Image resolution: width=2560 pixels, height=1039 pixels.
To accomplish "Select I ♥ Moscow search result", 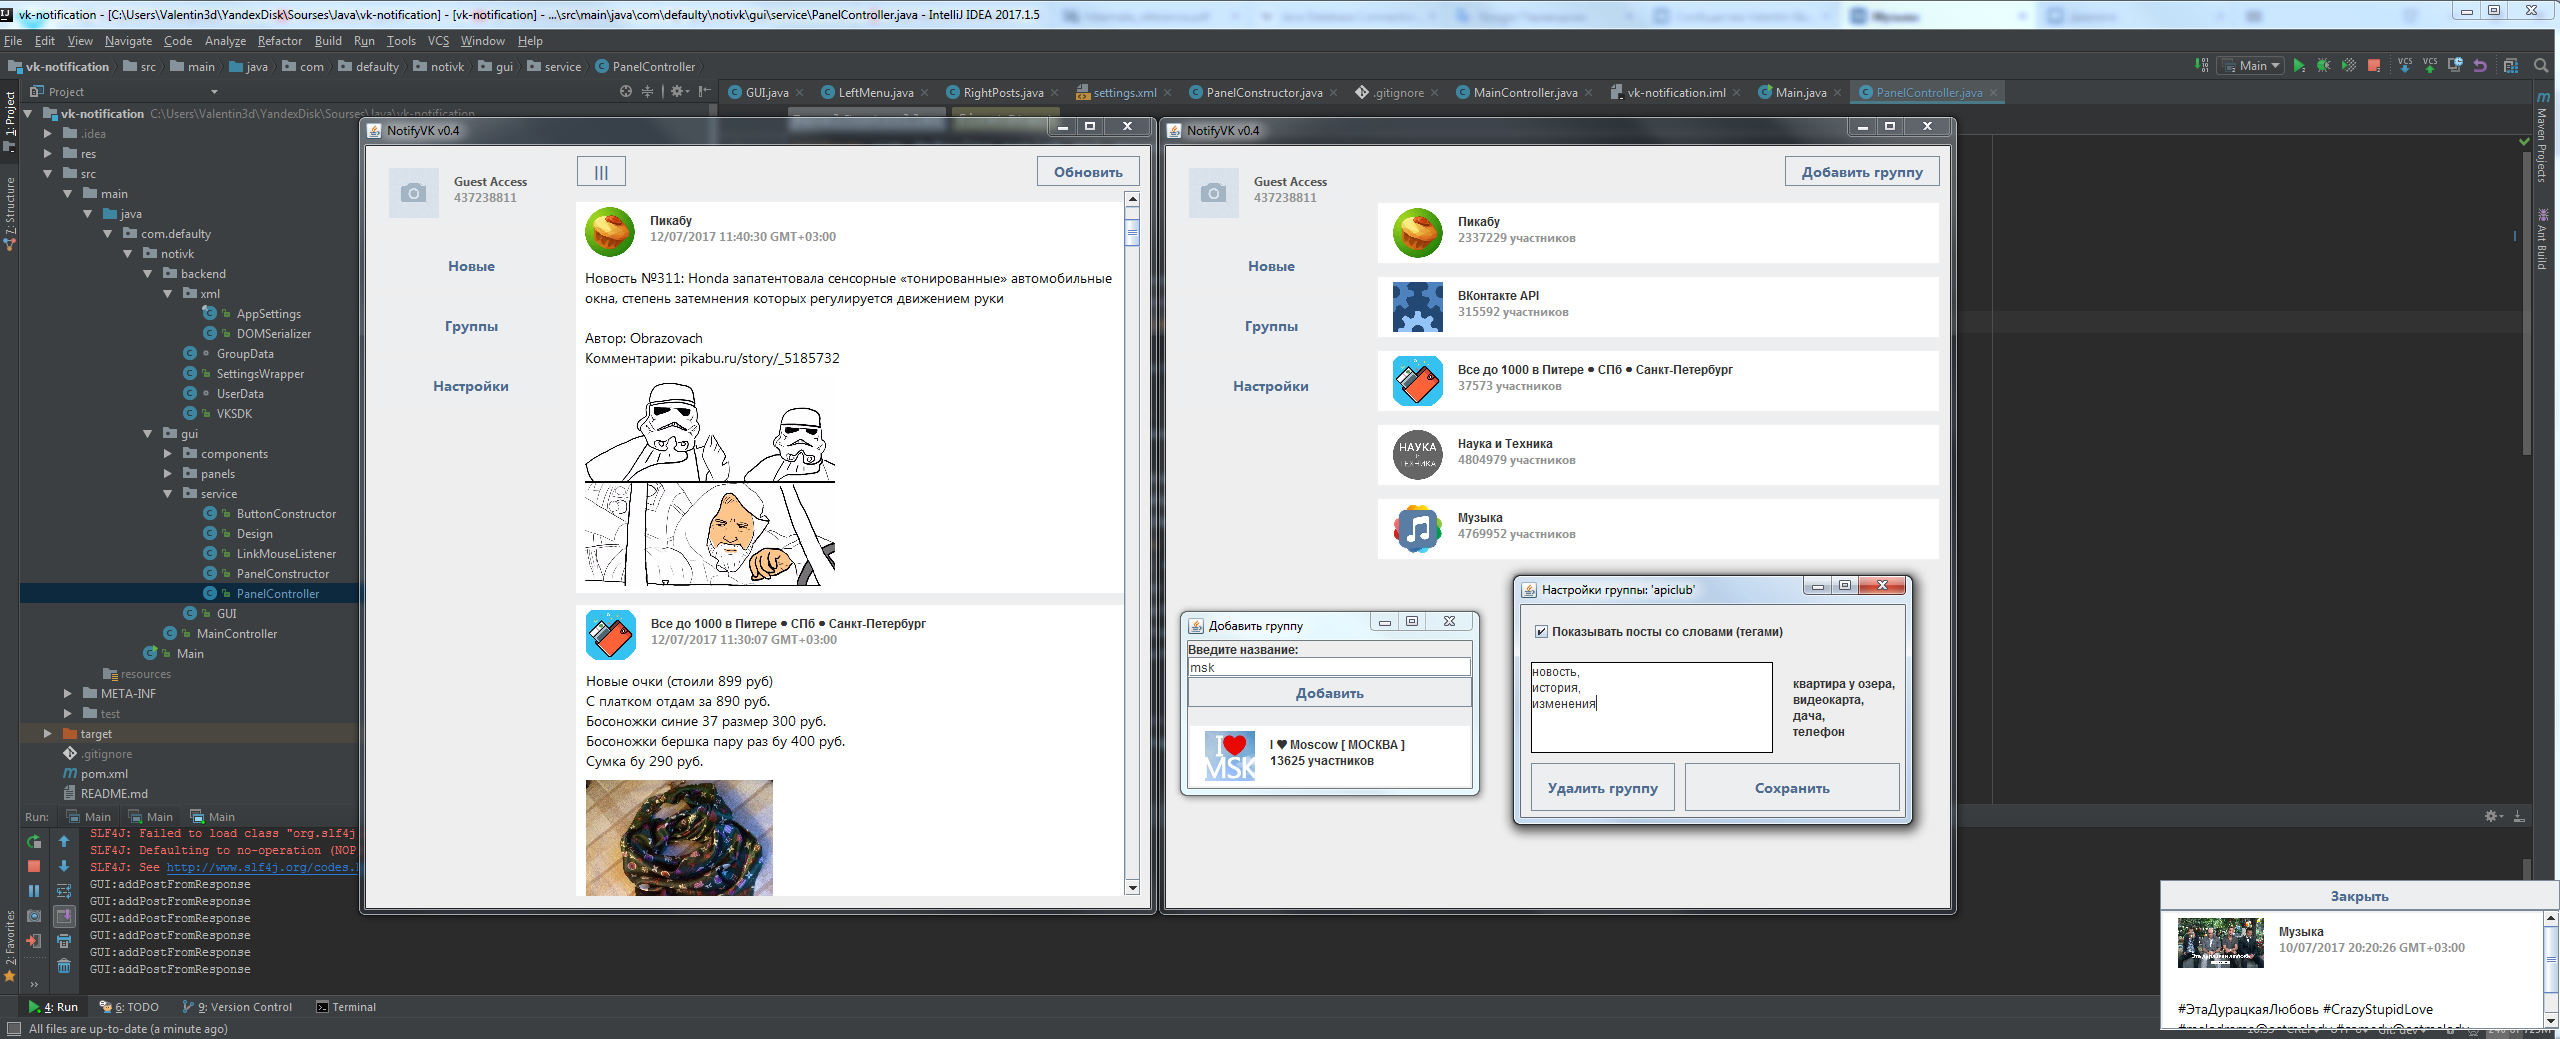I will pos(1329,756).
